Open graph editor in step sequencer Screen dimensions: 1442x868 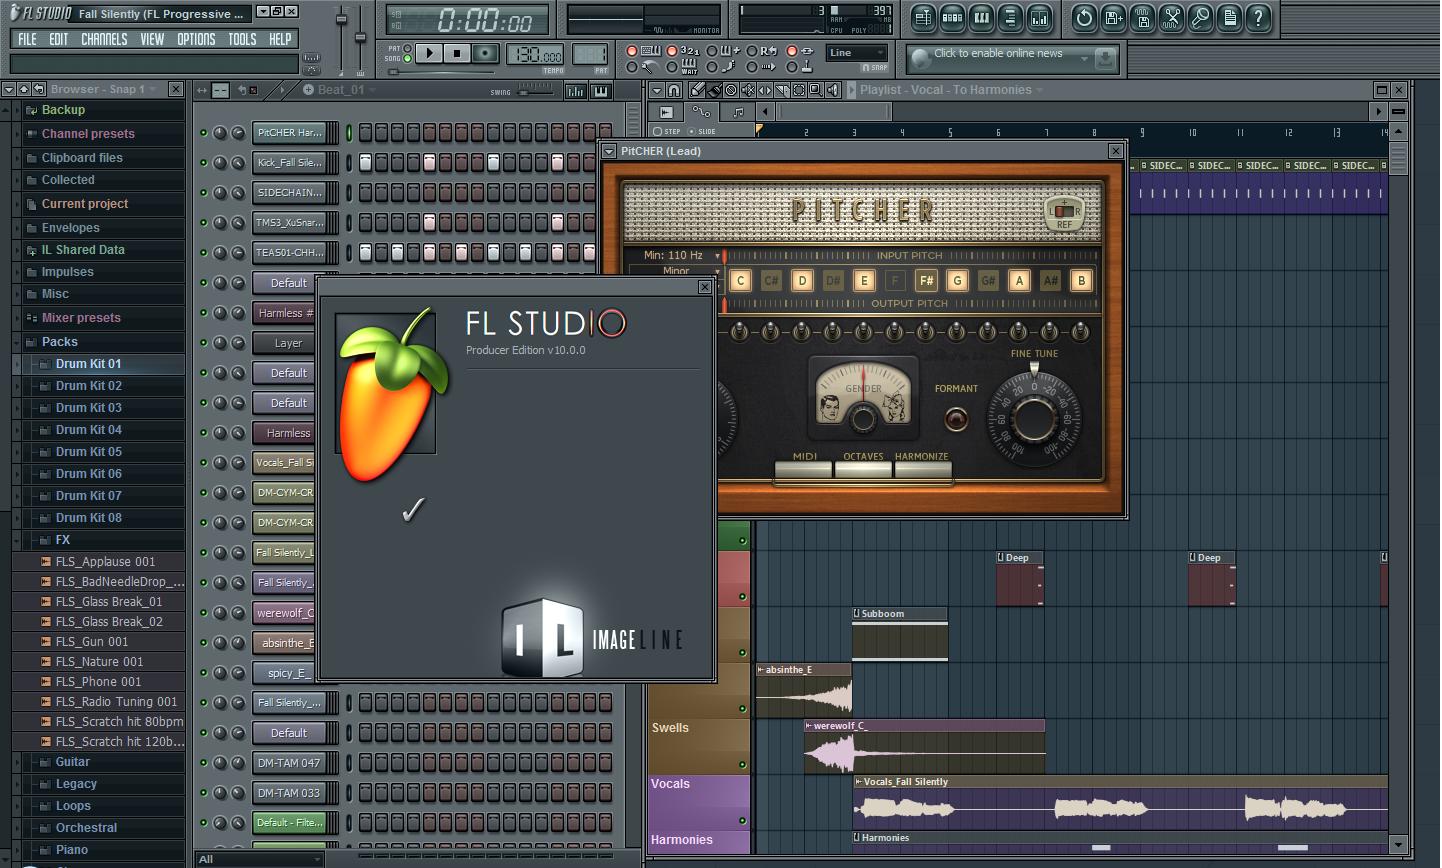point(576,91)
